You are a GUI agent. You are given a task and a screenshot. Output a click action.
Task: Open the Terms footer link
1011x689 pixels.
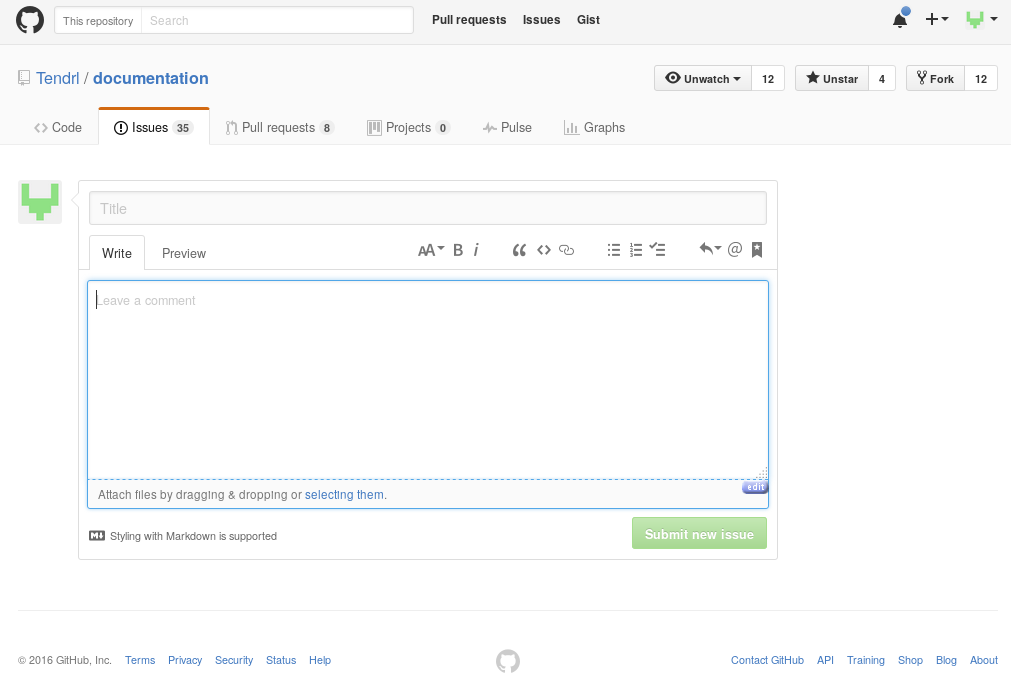(140, 661)
